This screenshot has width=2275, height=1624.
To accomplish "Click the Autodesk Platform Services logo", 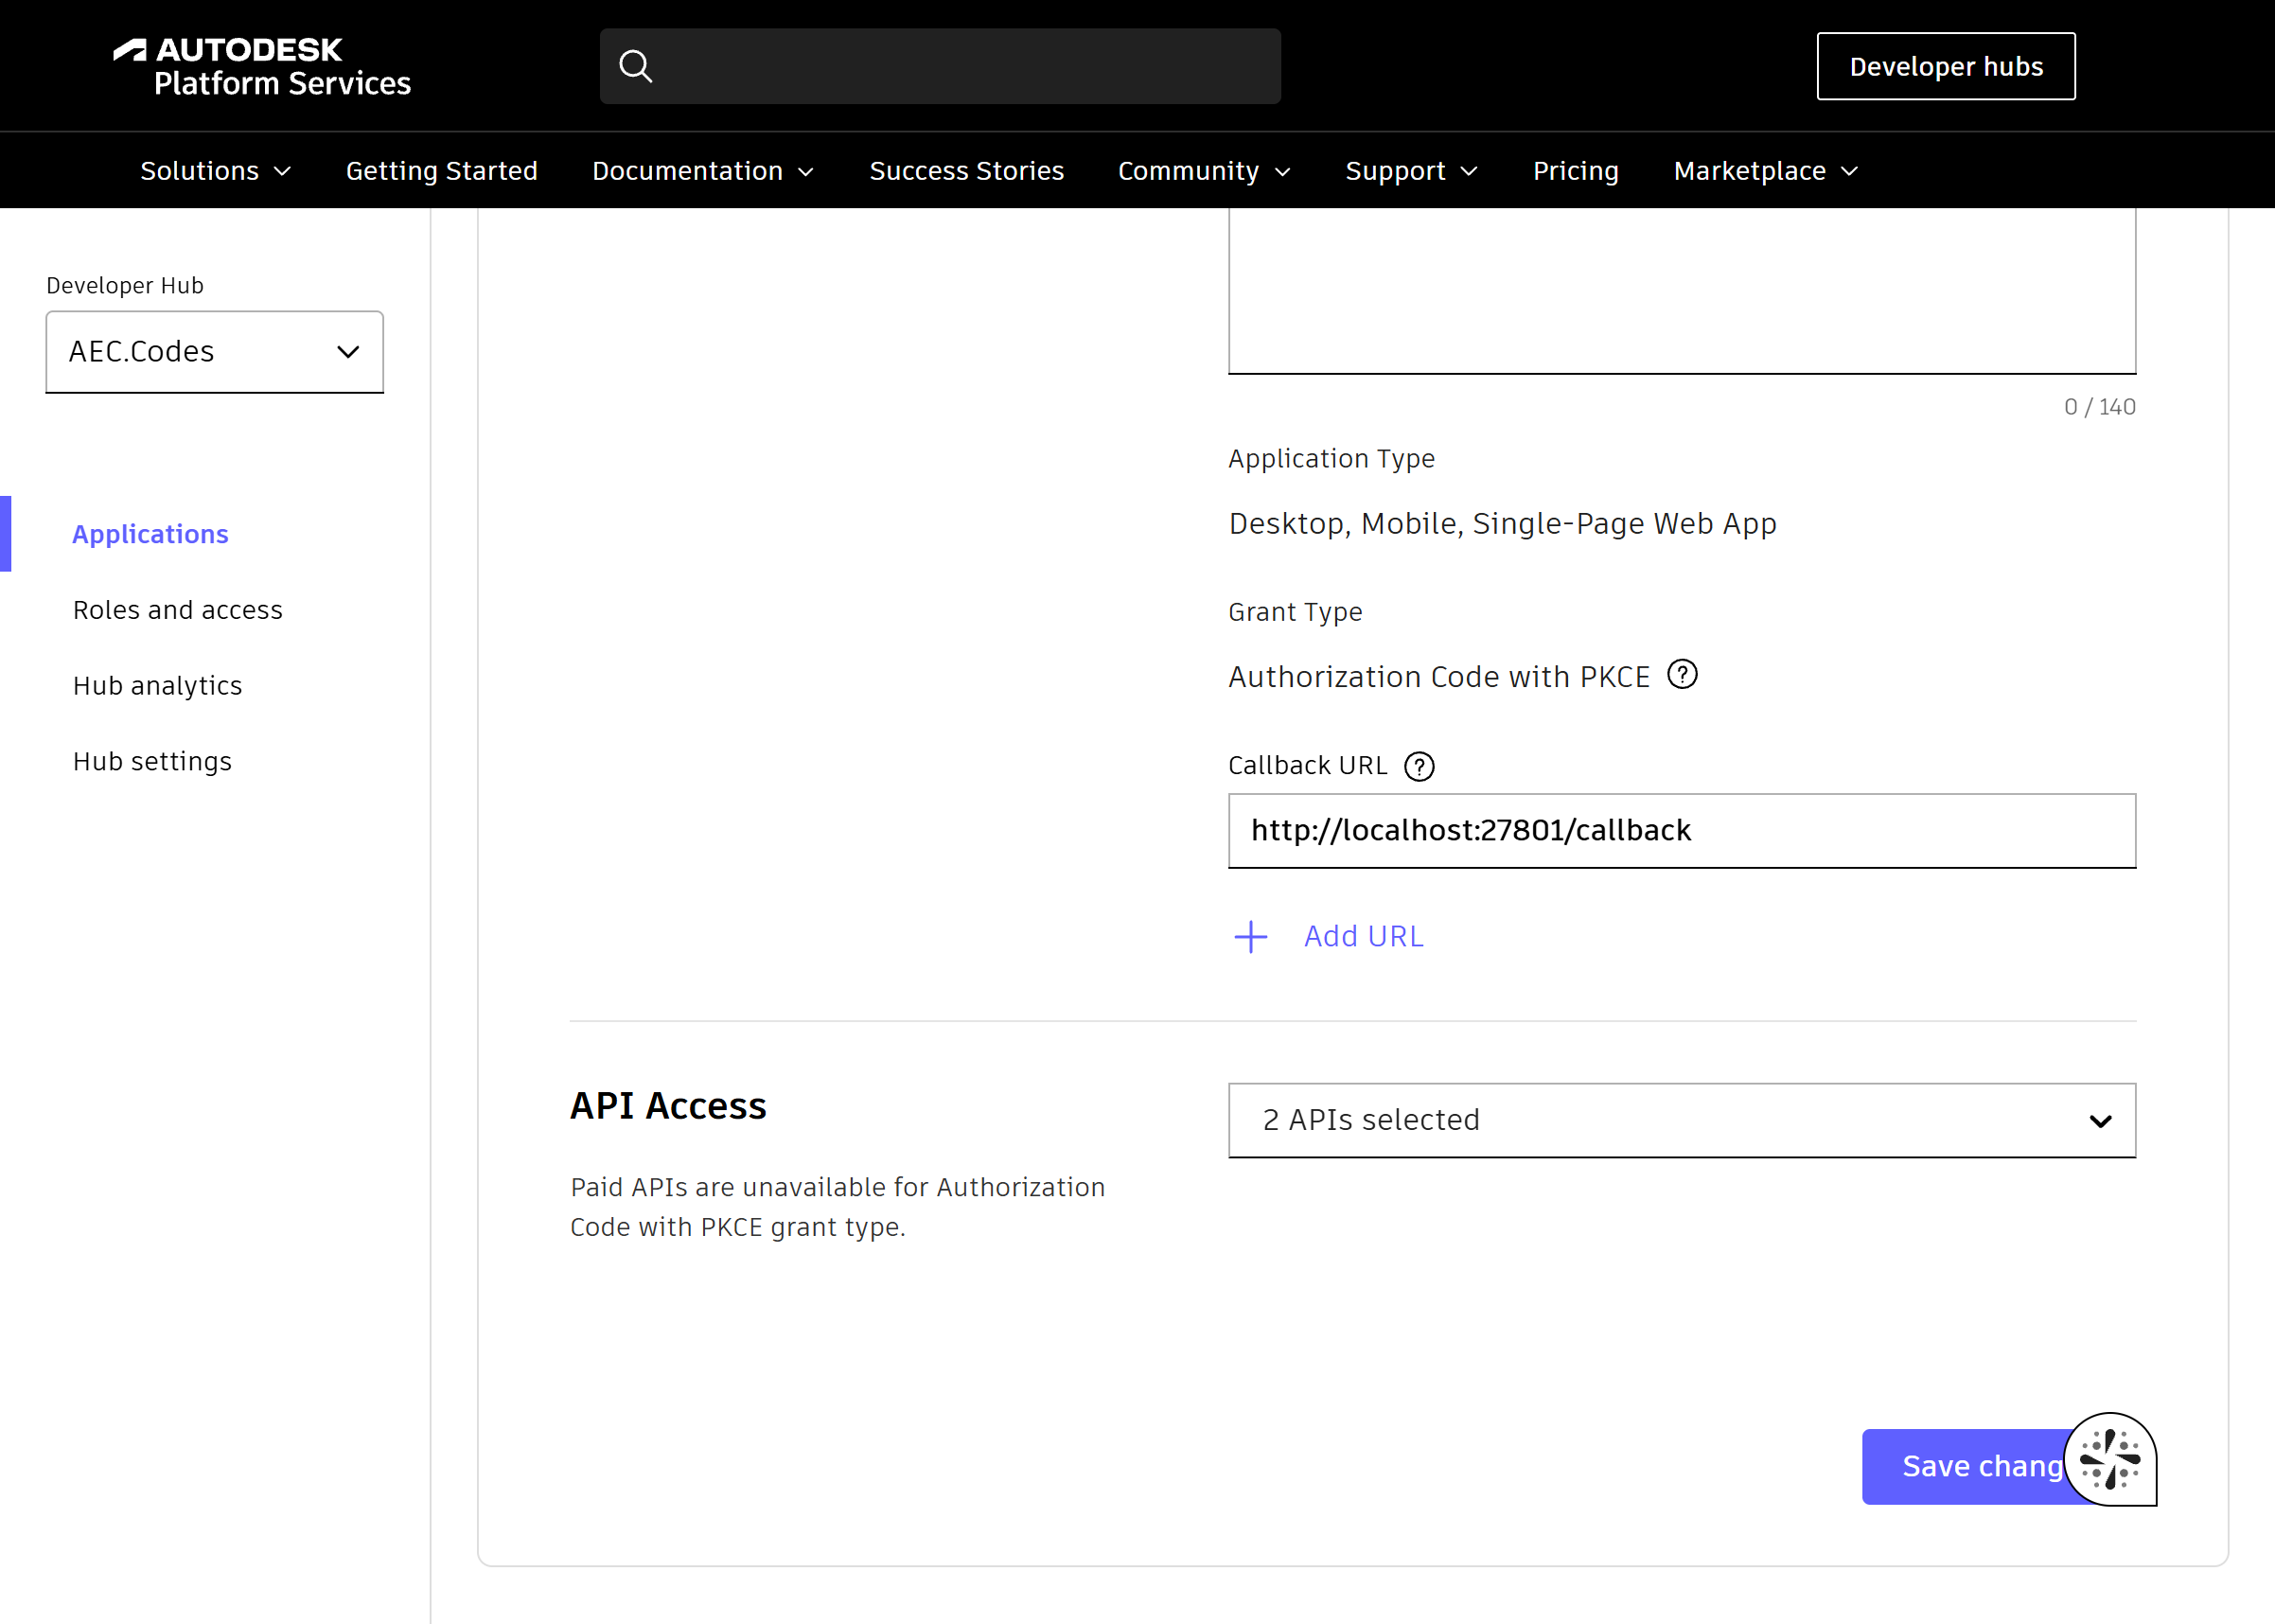I will click(x=262, y=66).
